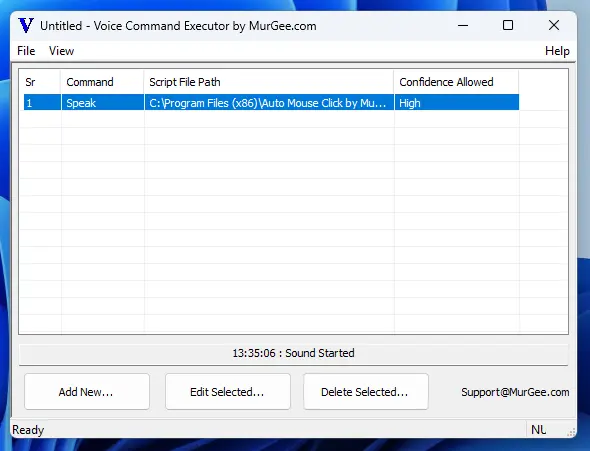Click the Sound Started status message
590x451 pixels.
click(293, 353)
